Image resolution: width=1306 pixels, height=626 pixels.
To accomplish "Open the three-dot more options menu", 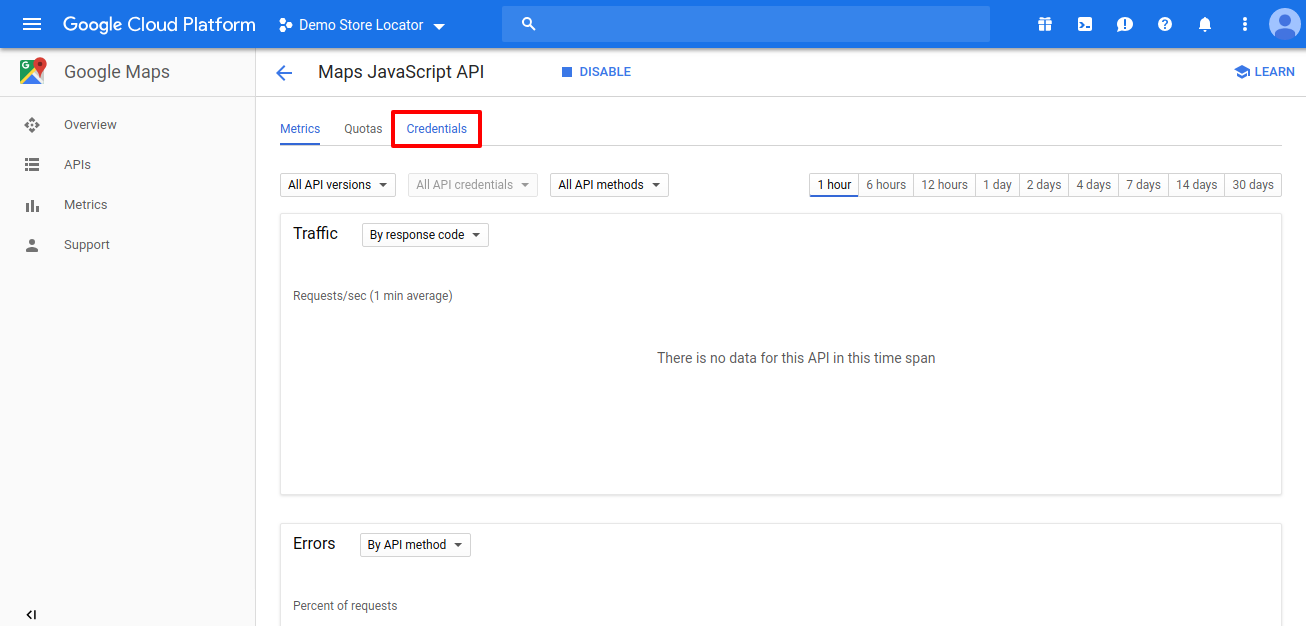I will [x=1245, y=24].
